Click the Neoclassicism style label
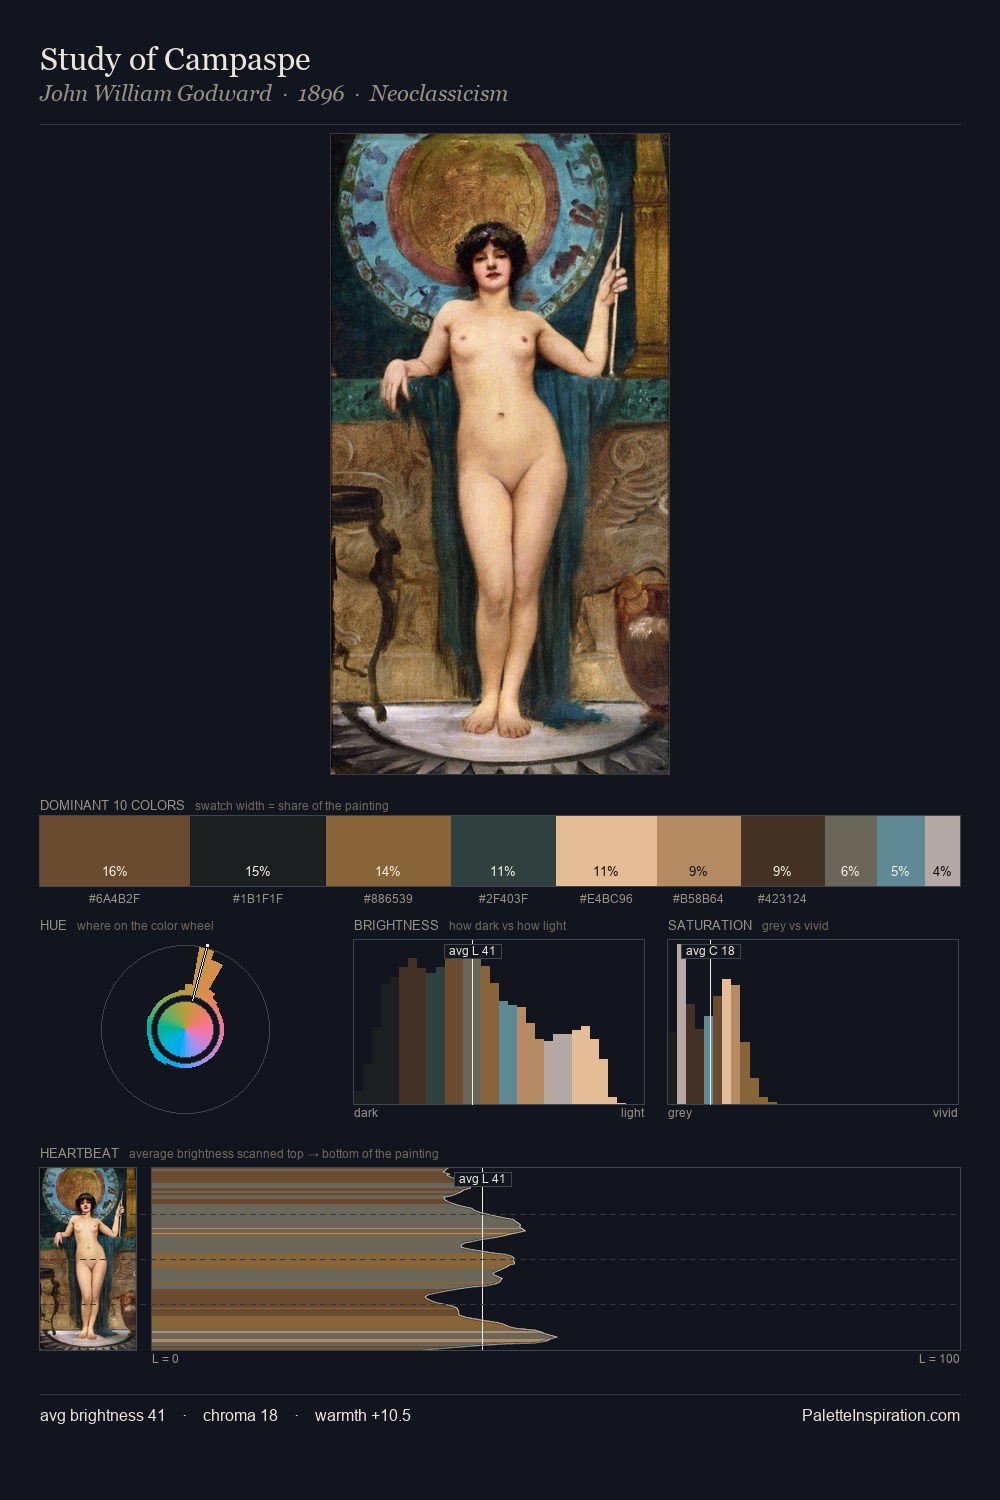The width and height of the screenshot is (1000, 1500). pos(439,94)
